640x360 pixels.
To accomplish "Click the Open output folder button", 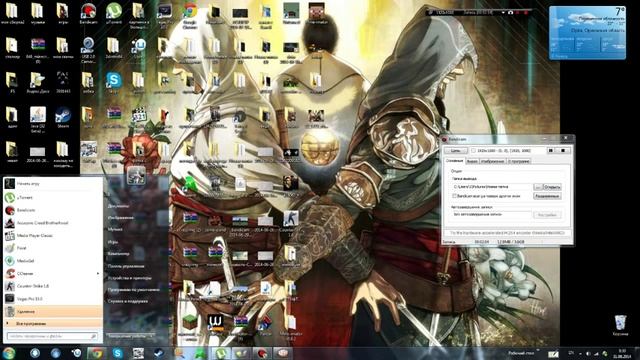I will coord(552,187).
